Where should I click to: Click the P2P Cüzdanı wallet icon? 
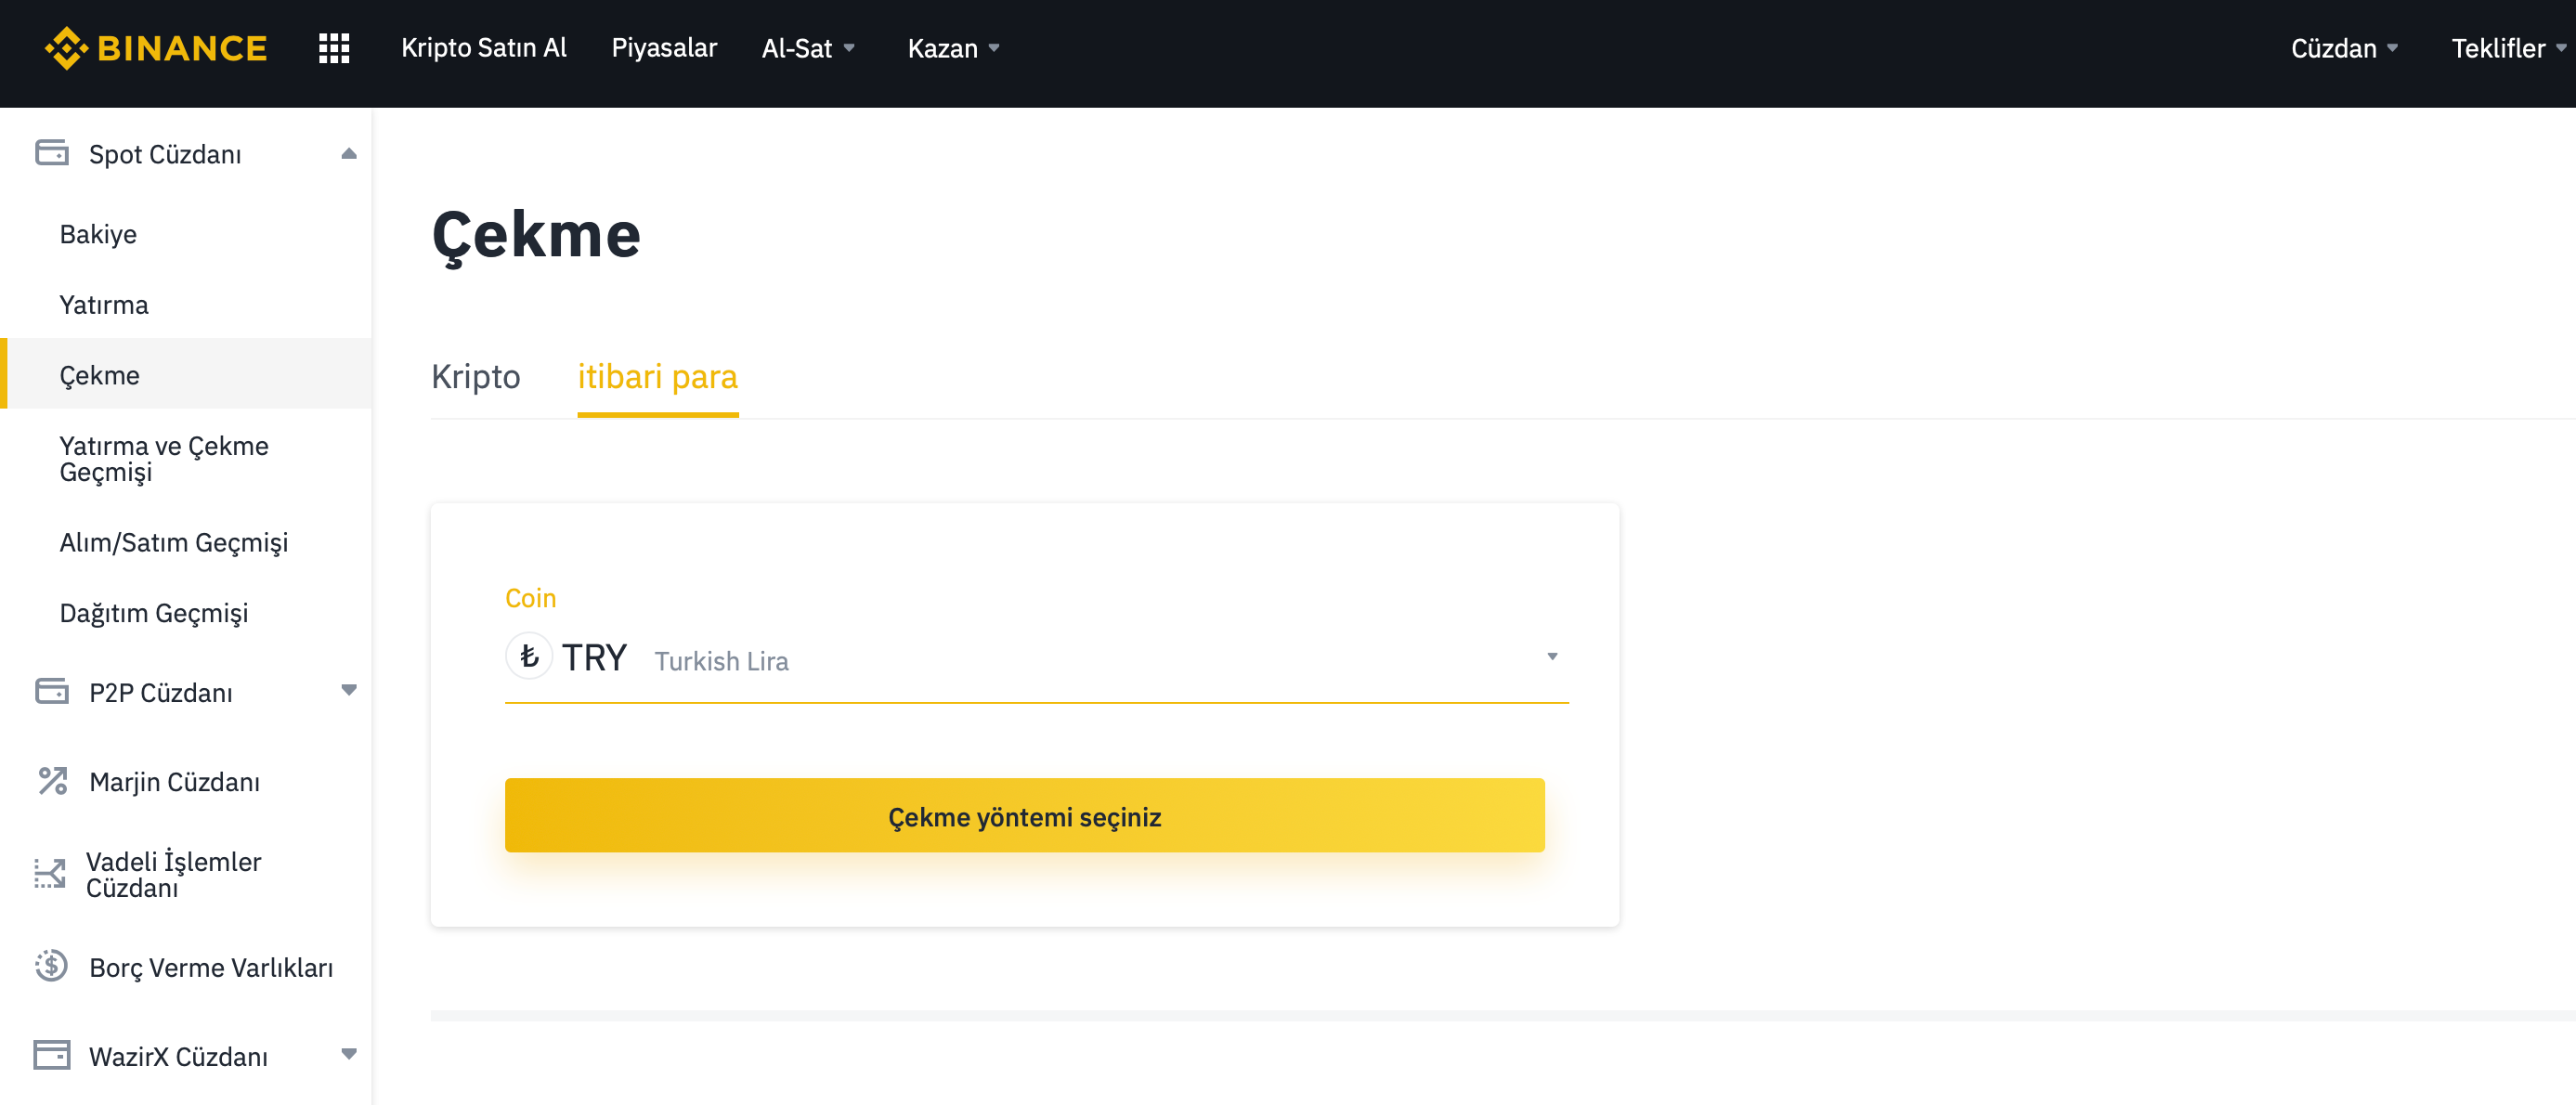52,691
